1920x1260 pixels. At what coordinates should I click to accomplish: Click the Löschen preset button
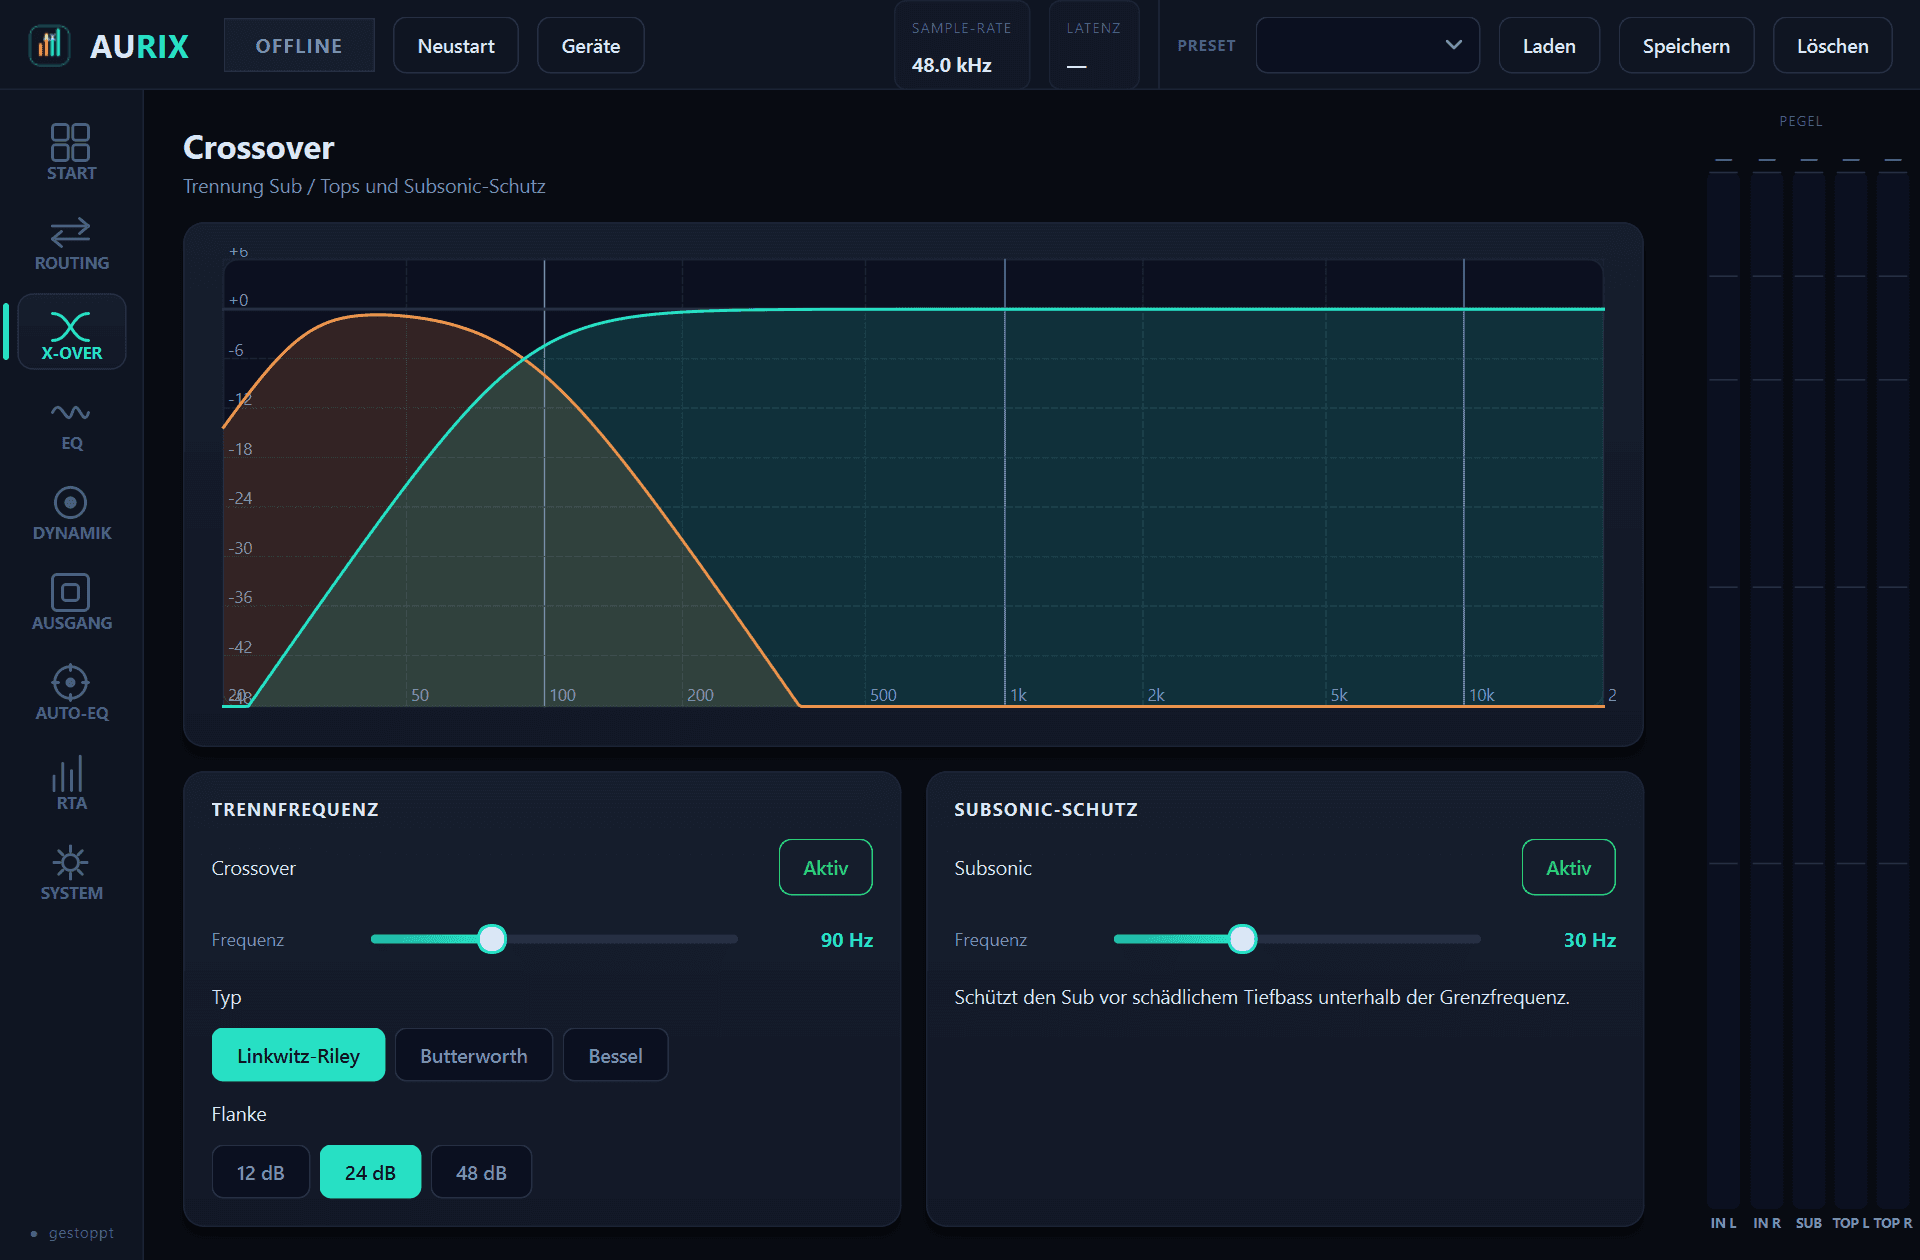click(1832, 45)
